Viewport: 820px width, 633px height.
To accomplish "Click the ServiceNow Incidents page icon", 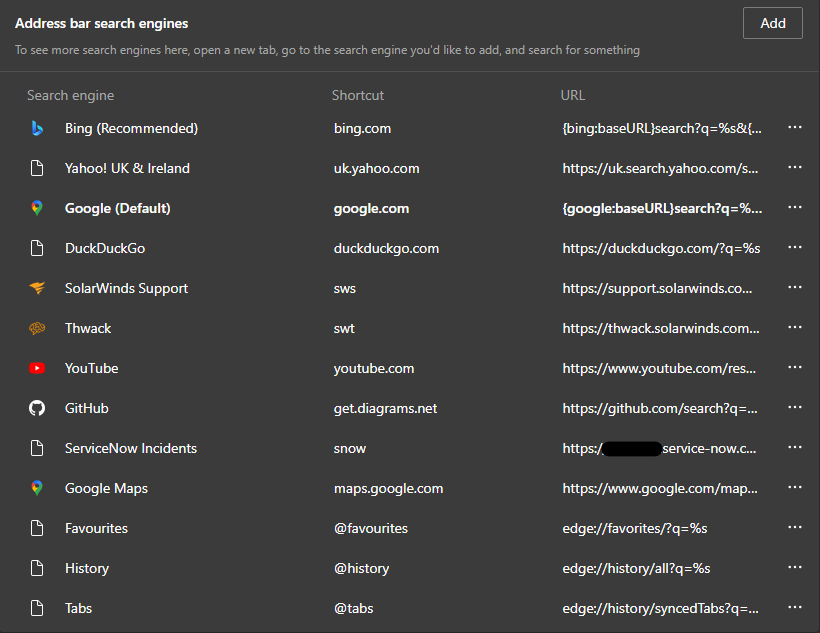I will tap(37, 448).
